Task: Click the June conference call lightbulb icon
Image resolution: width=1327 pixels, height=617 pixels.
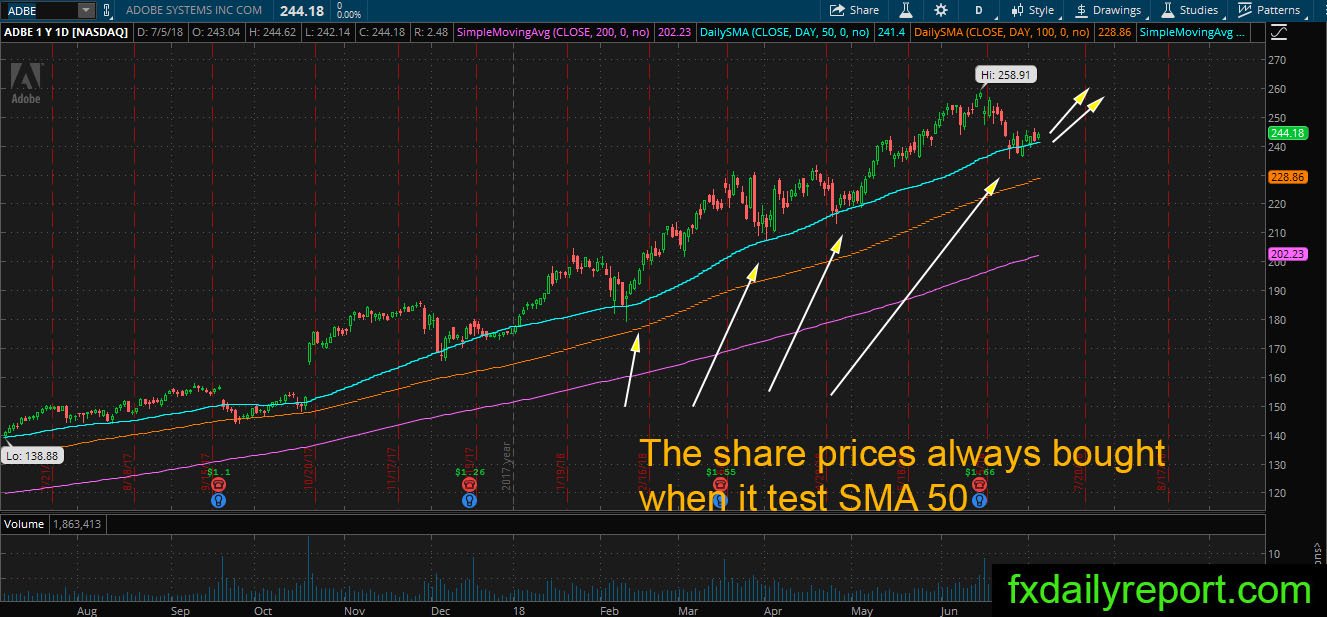Action: tap(980, 500)
